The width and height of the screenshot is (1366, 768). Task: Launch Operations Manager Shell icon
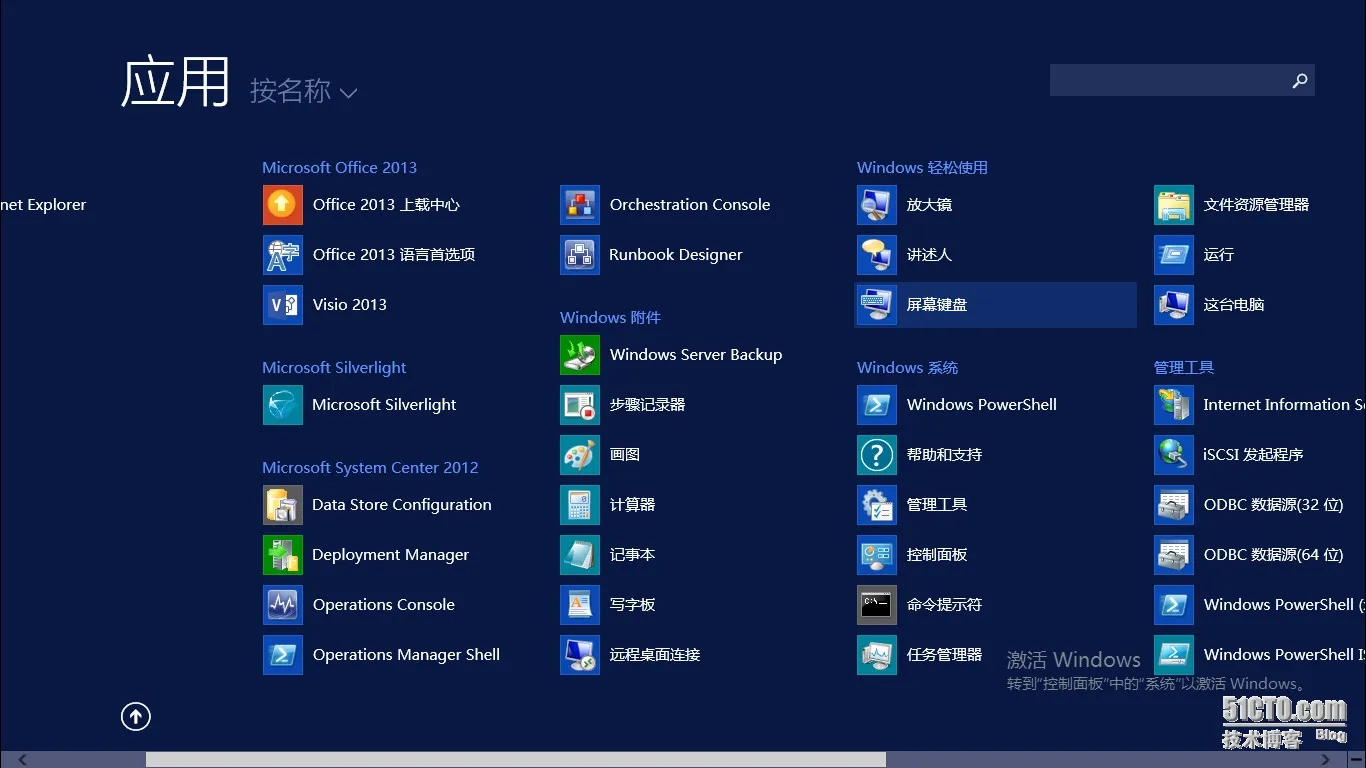pyautogui.click(x=283, y=655)
